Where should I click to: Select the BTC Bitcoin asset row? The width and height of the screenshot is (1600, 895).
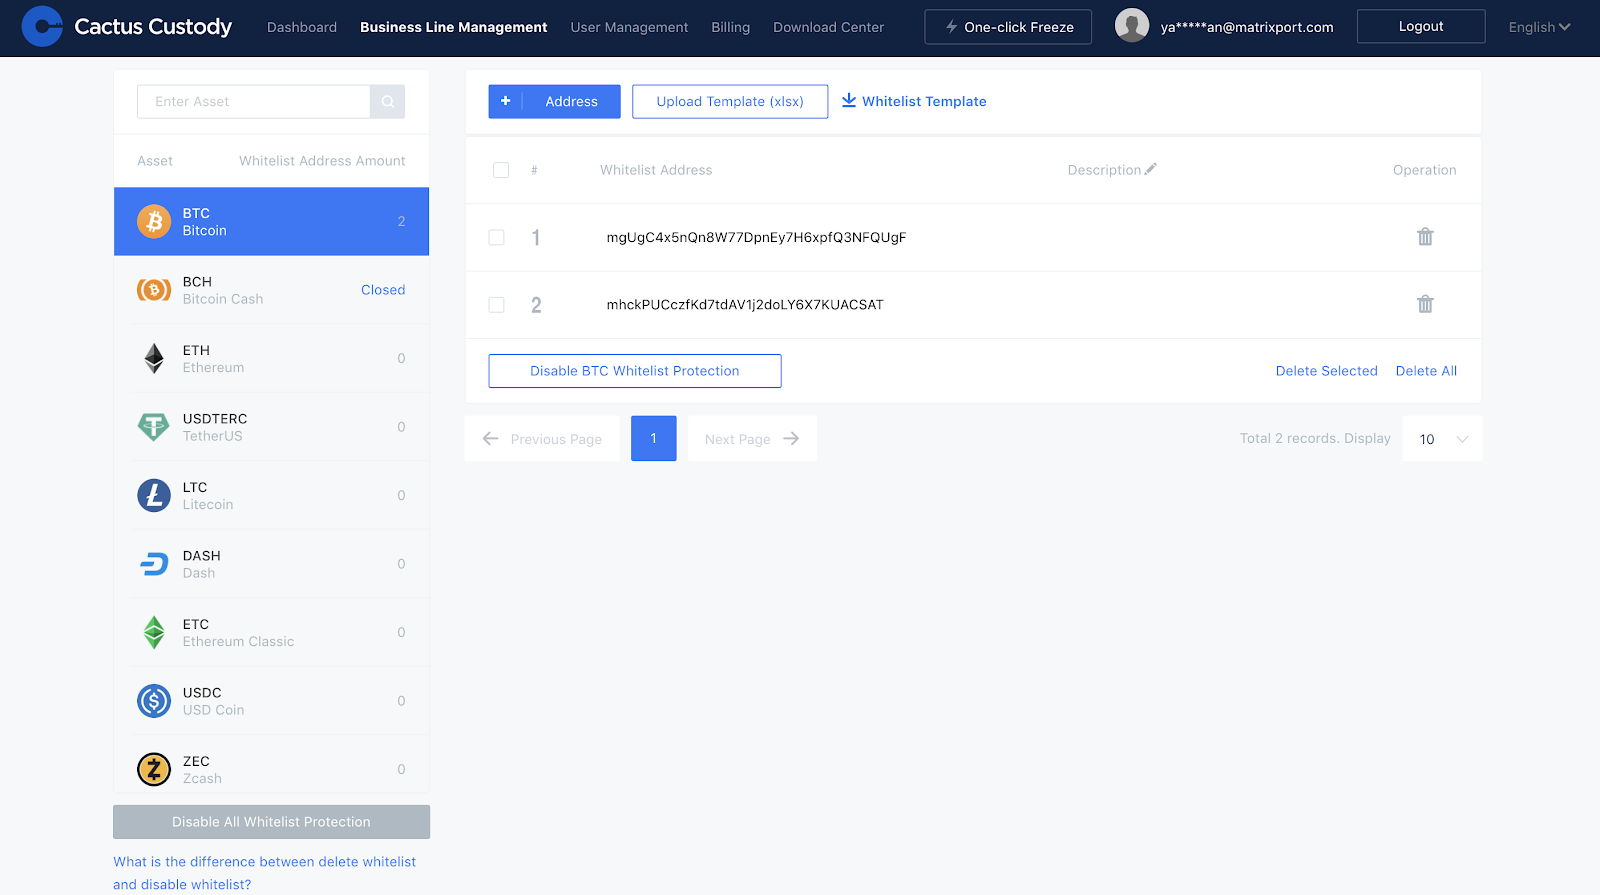pyautogui.click(x=271, y=221)
